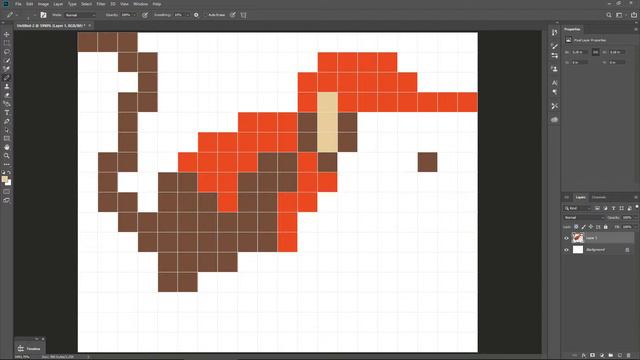
Task: Add a layer mask
Action: (x=593, y=356)
